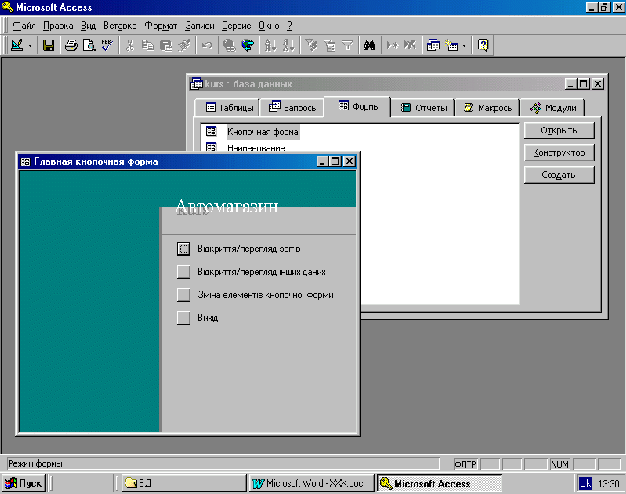Image resolution: width=626 pixels, height=494 pixels.
Task: Open the Пуск Start button
Action: [x=24, y=483]
